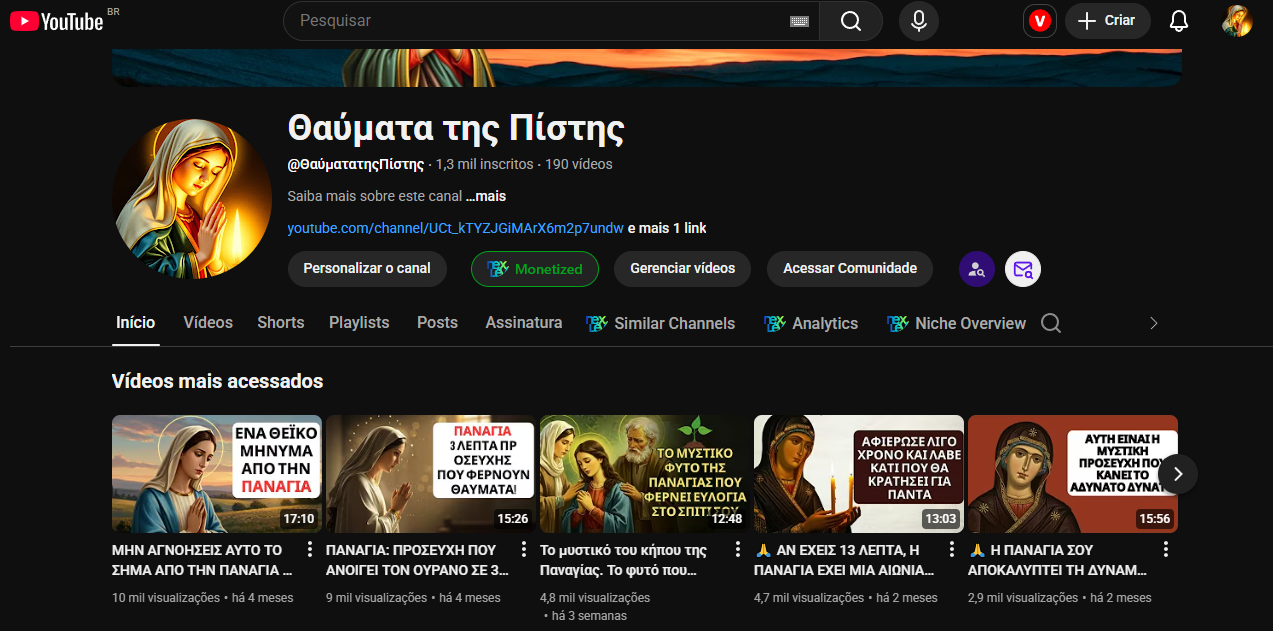
Task: Open the Niche Overview tab
Action: (956, 323)
